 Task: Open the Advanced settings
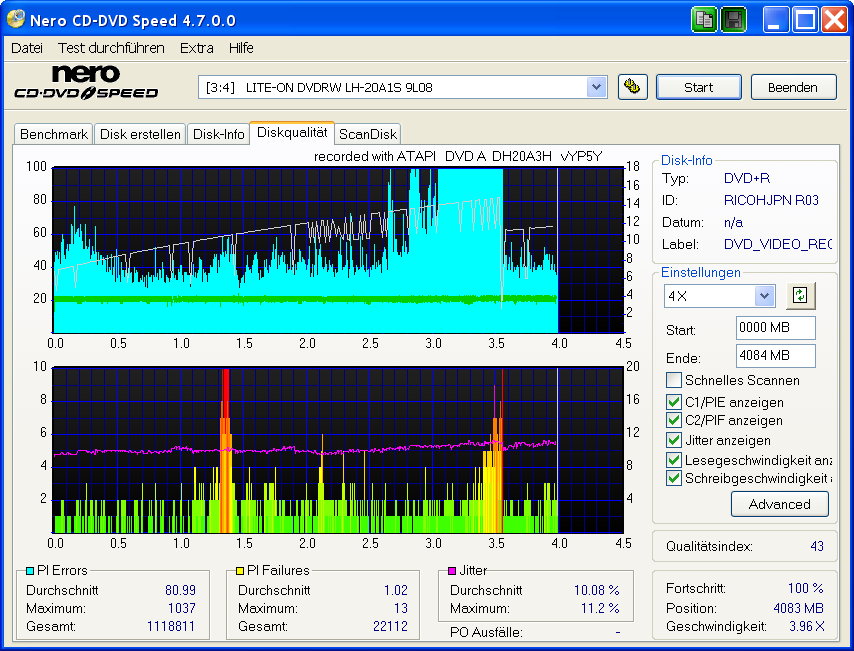coord(780,504)
